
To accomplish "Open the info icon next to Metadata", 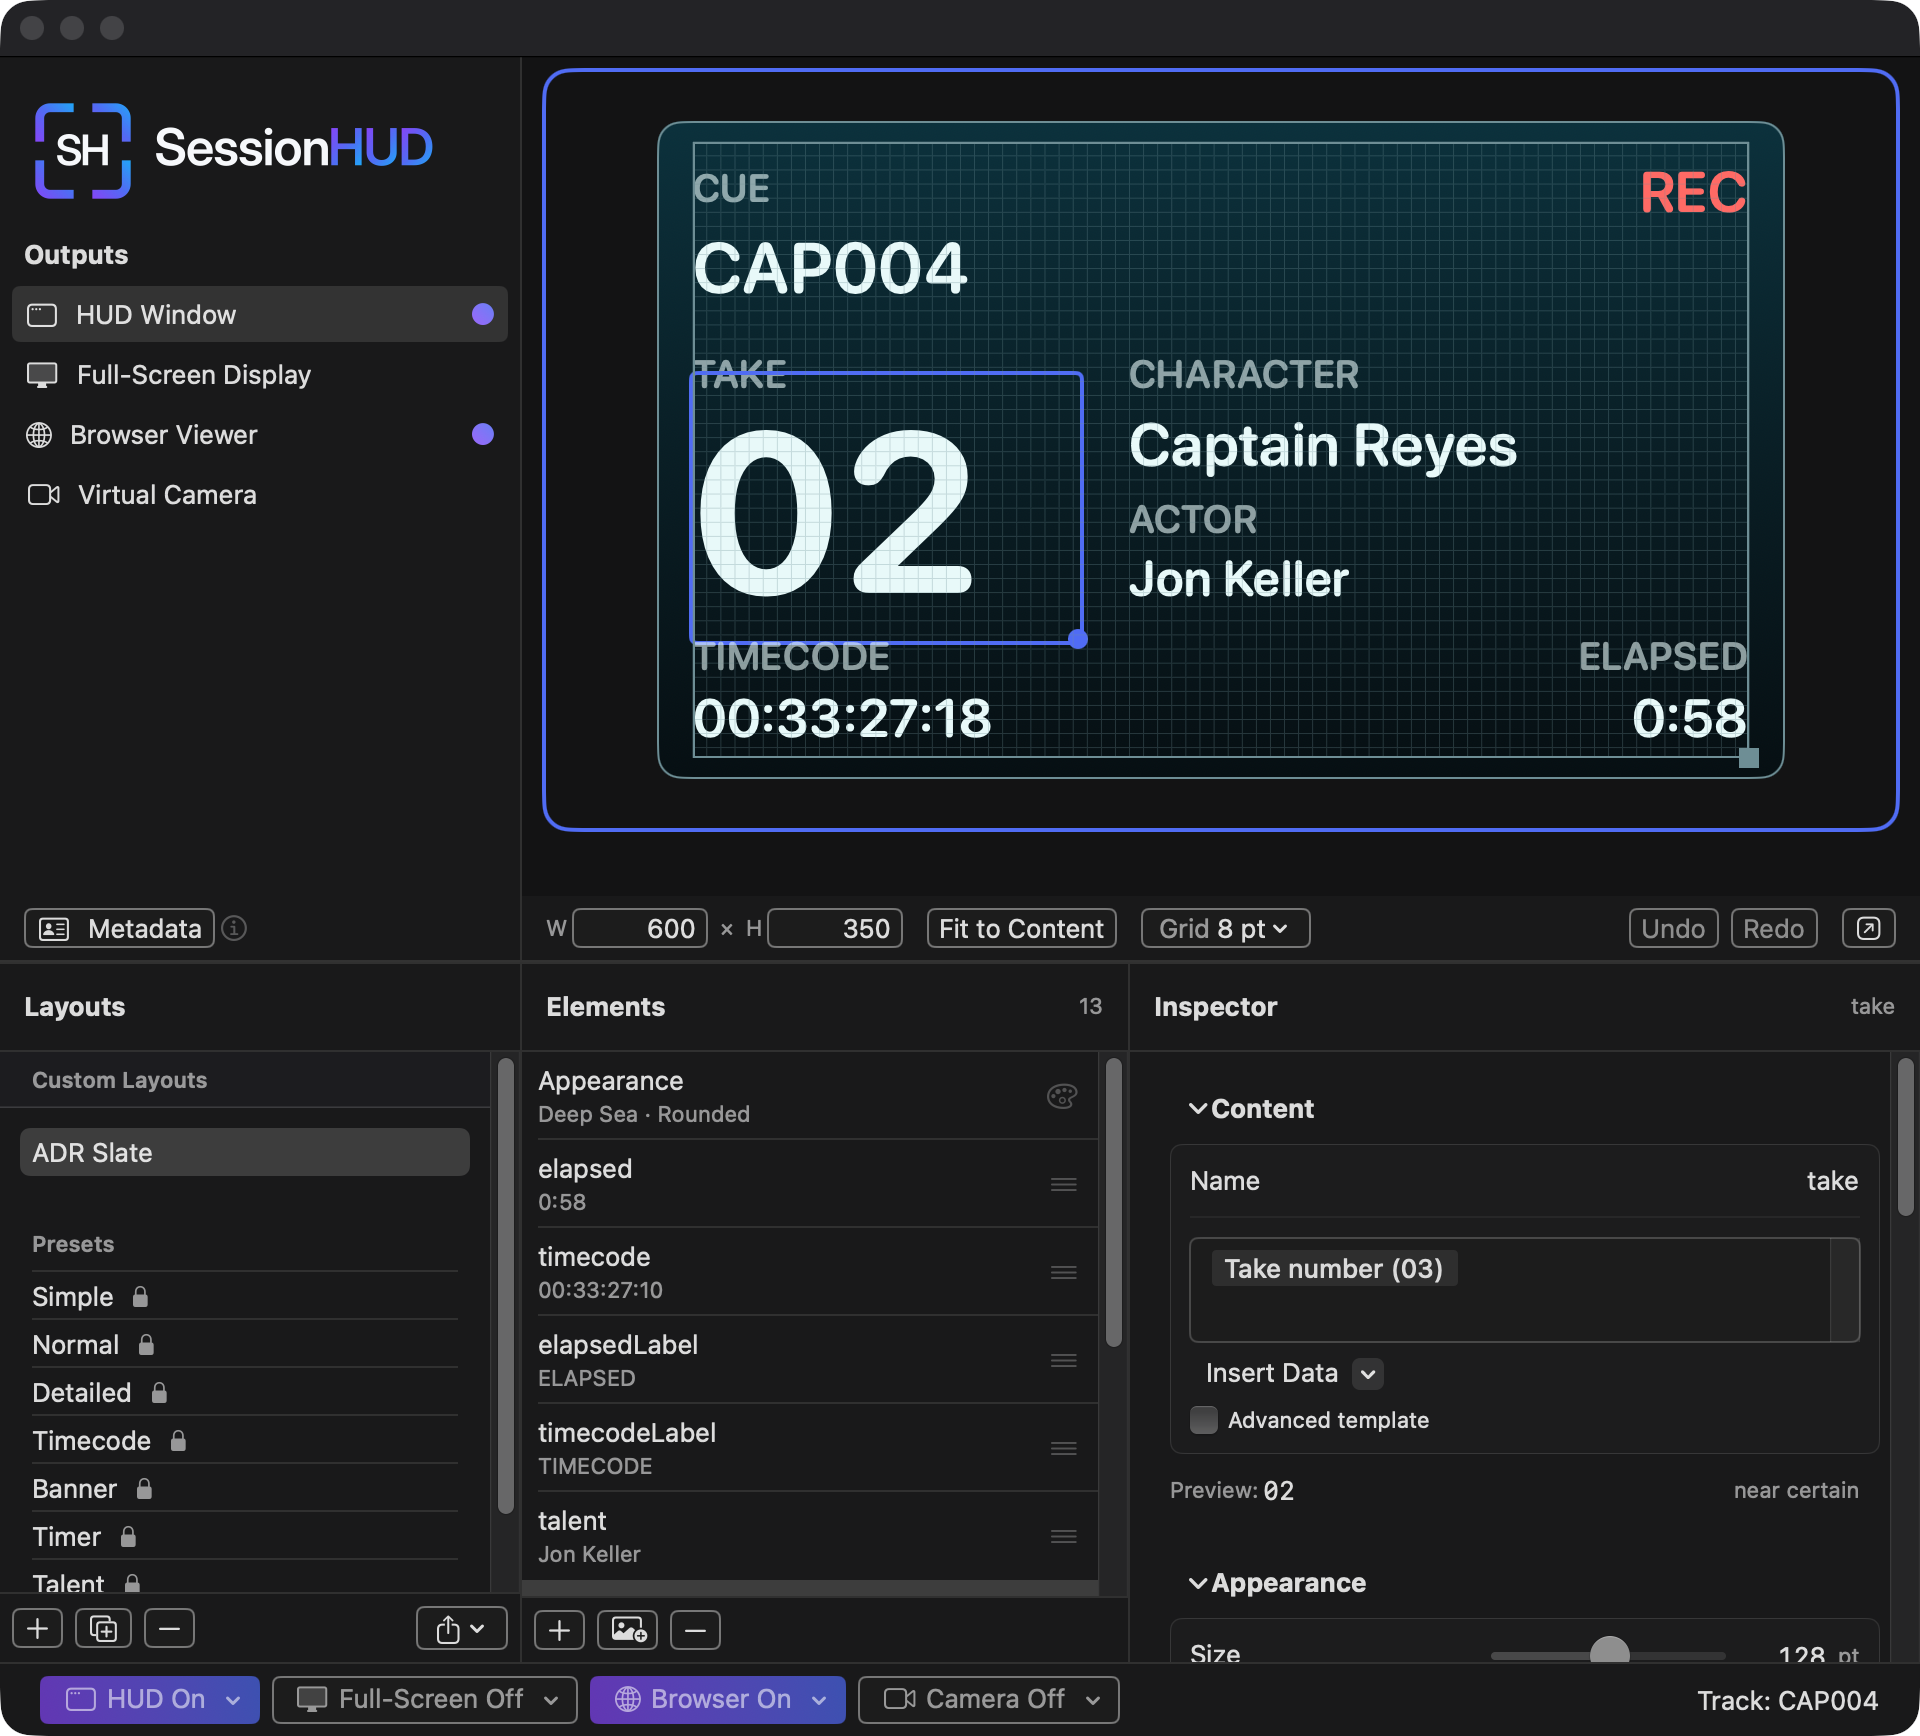I will point(234,928).
